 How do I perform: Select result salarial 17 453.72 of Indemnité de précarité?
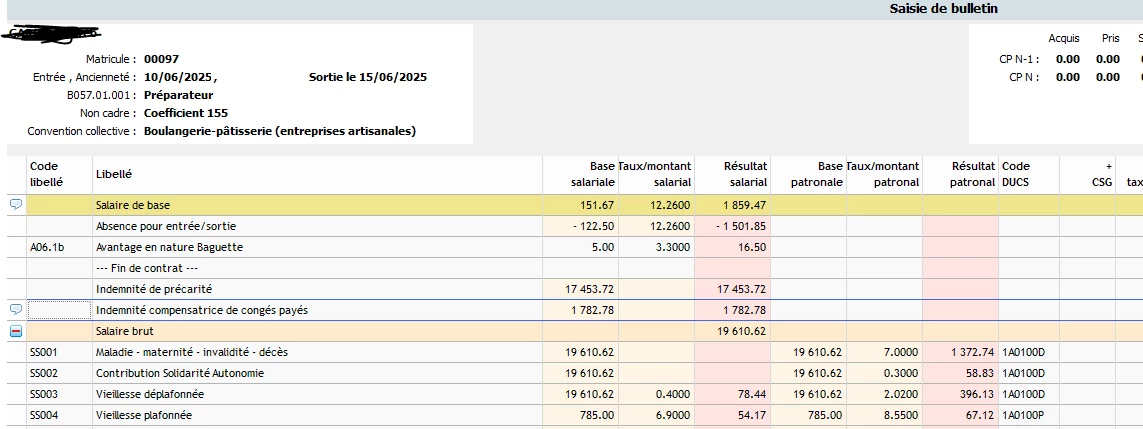(732, 289)
